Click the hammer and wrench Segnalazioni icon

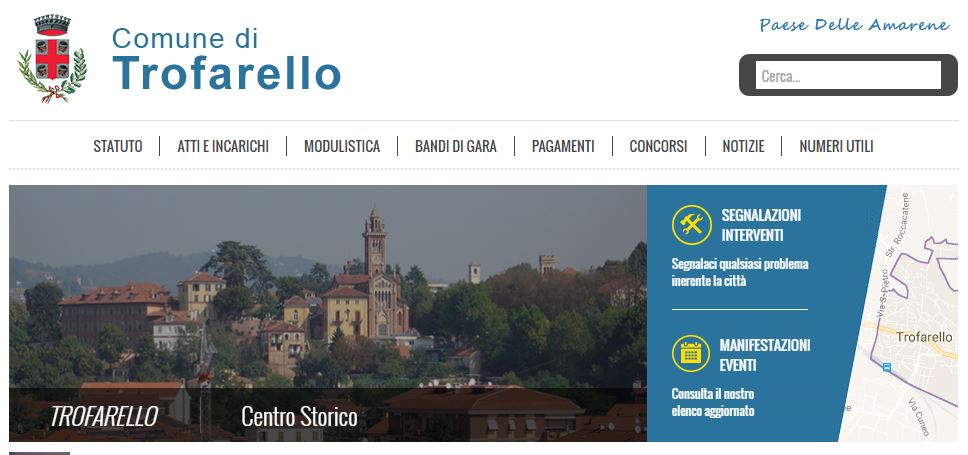click(x=691, y=225)
